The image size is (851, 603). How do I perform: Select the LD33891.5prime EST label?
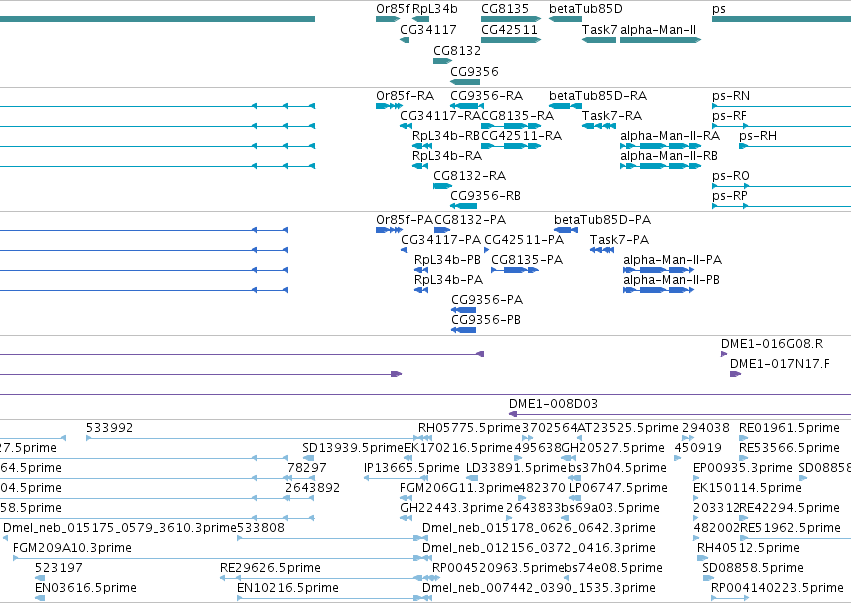(517, 468)
